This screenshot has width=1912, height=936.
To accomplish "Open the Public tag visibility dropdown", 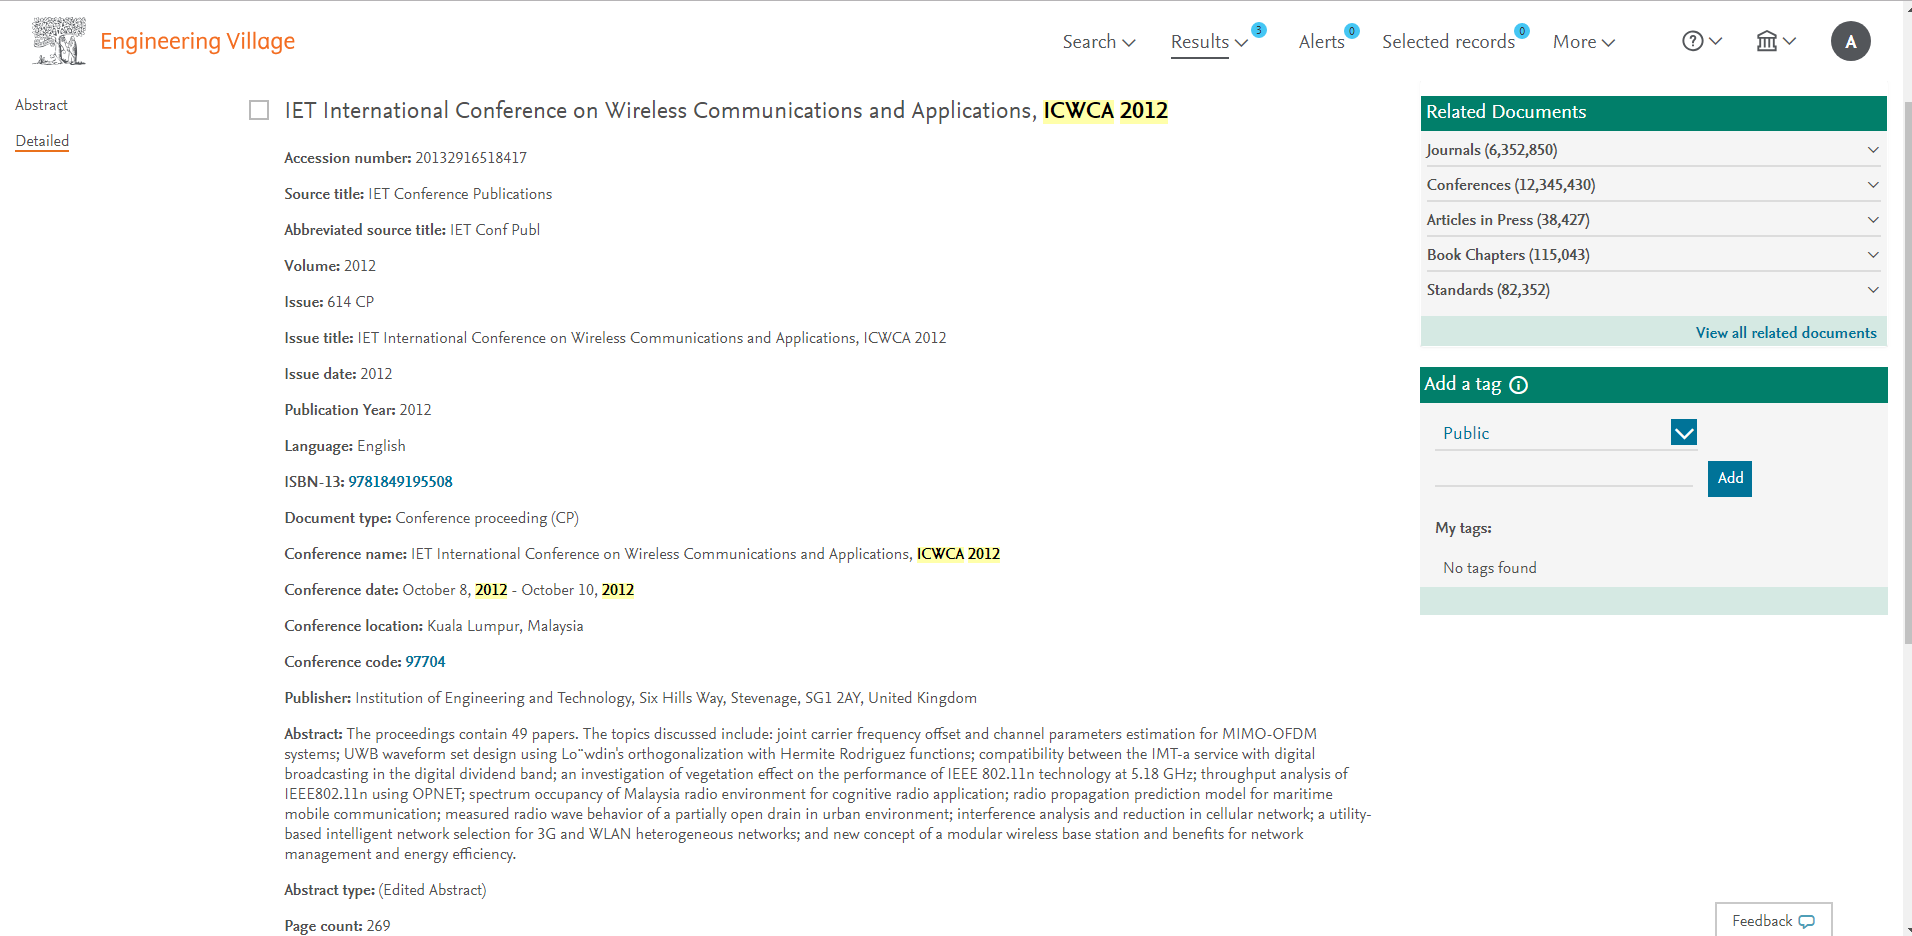I will coord(1566,433).
